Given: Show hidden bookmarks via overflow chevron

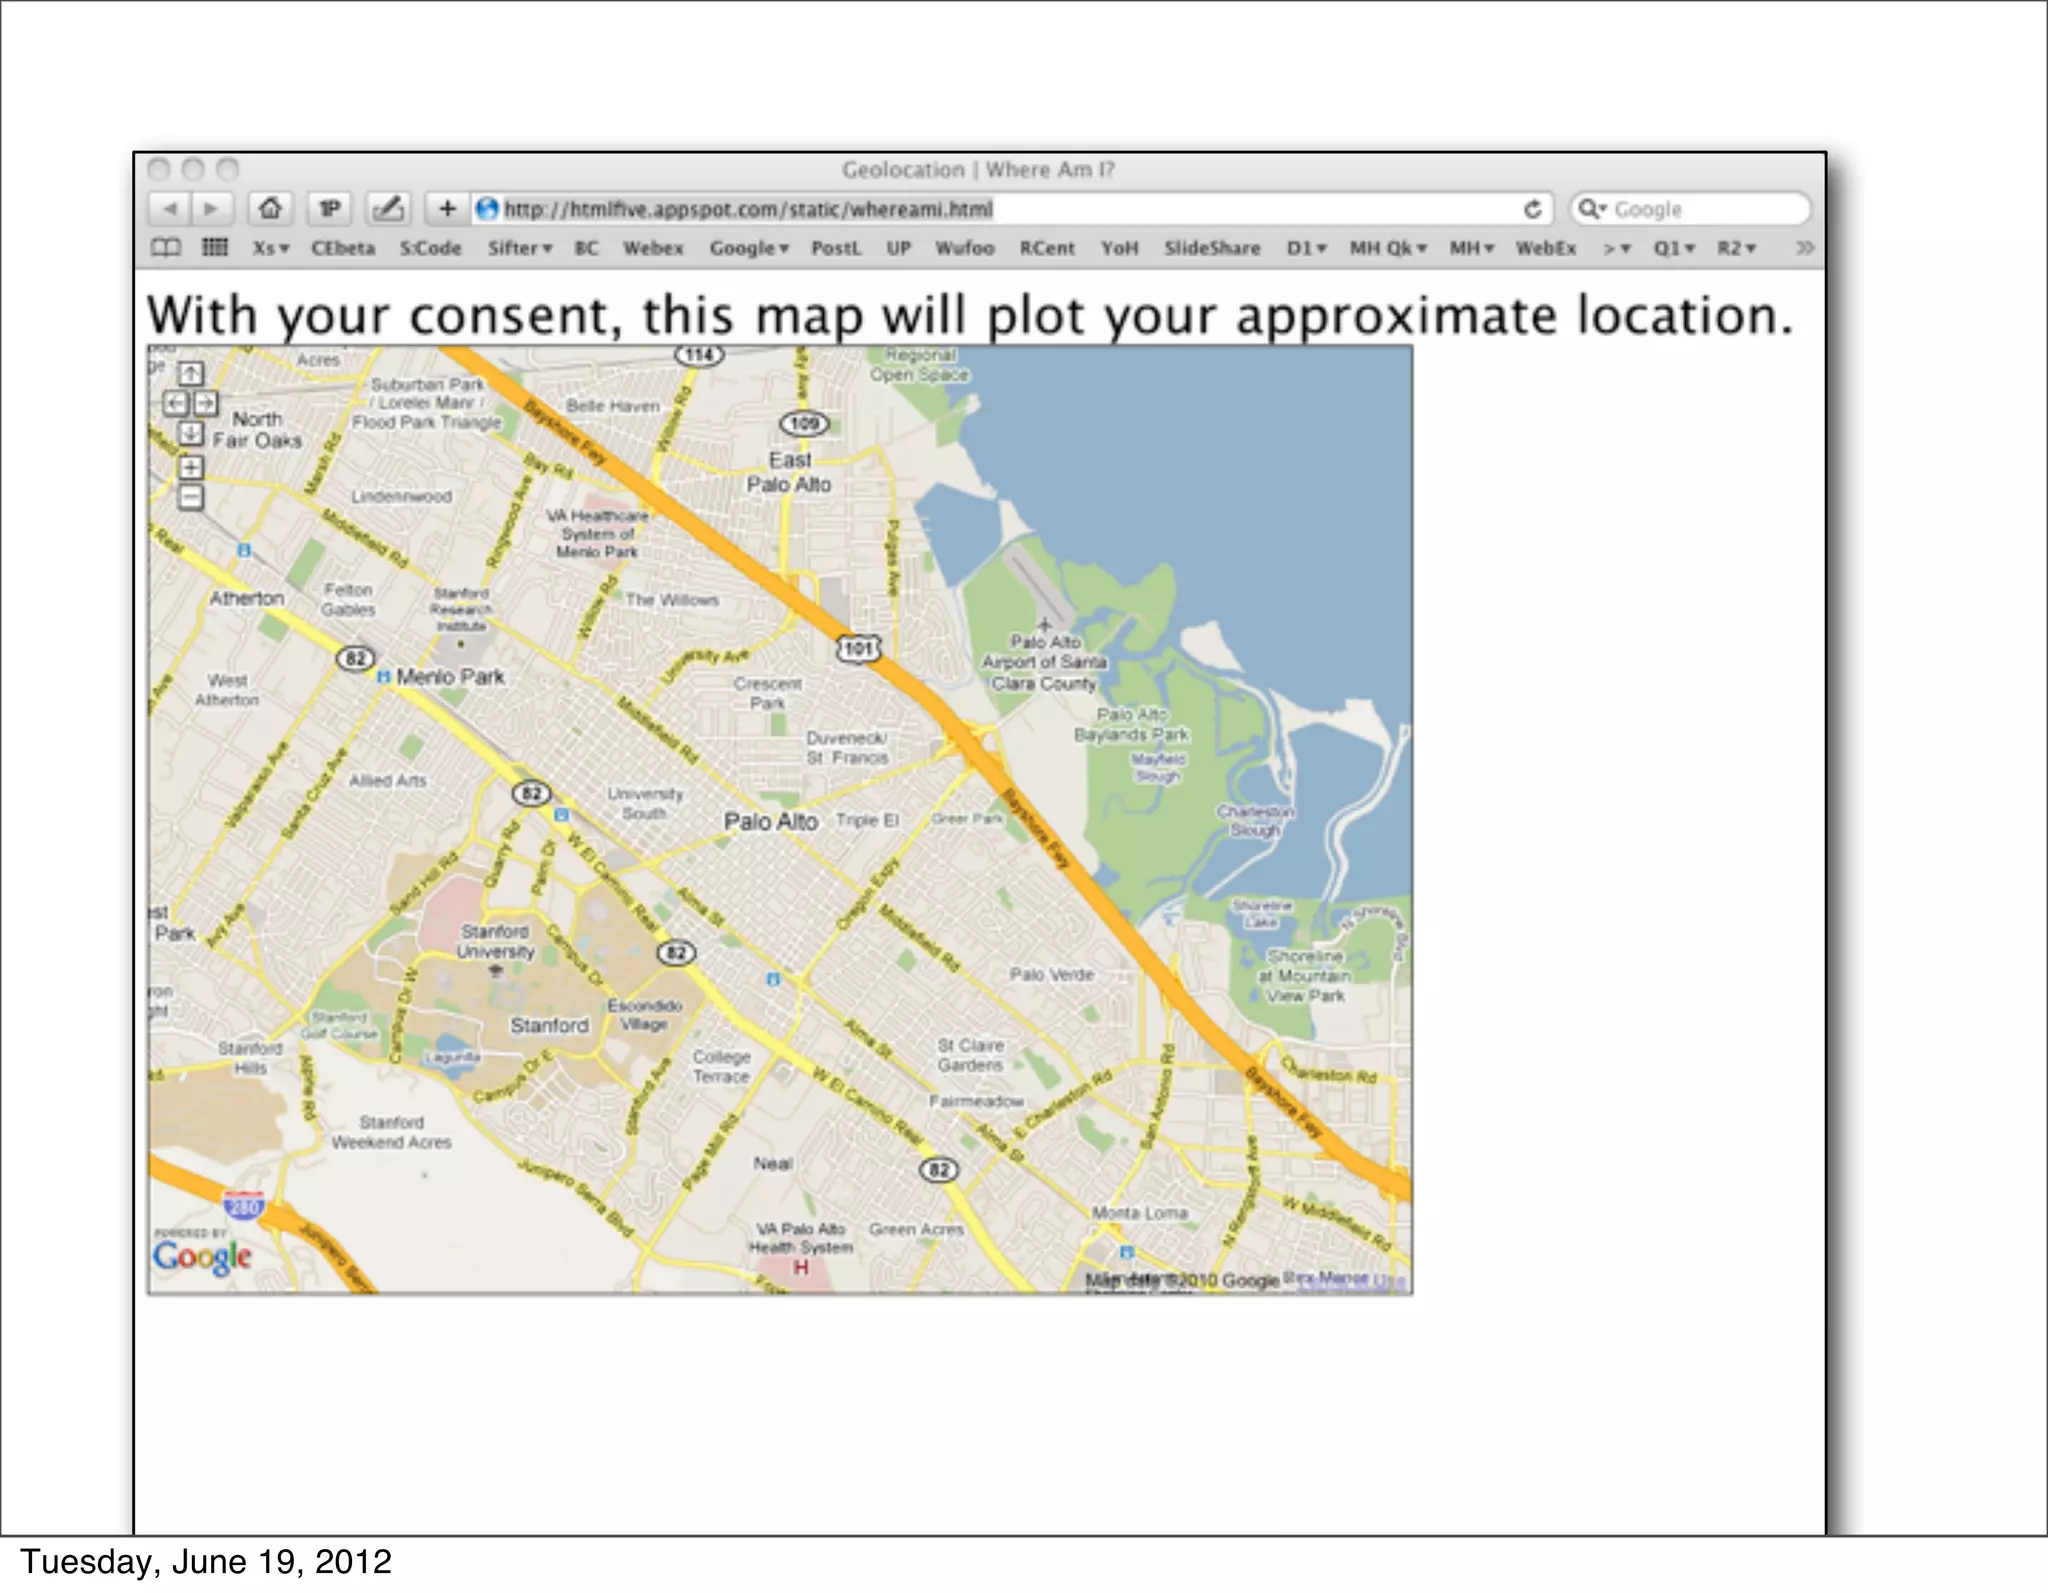Looking at the screenshot, I should [x=1803, y=248].
